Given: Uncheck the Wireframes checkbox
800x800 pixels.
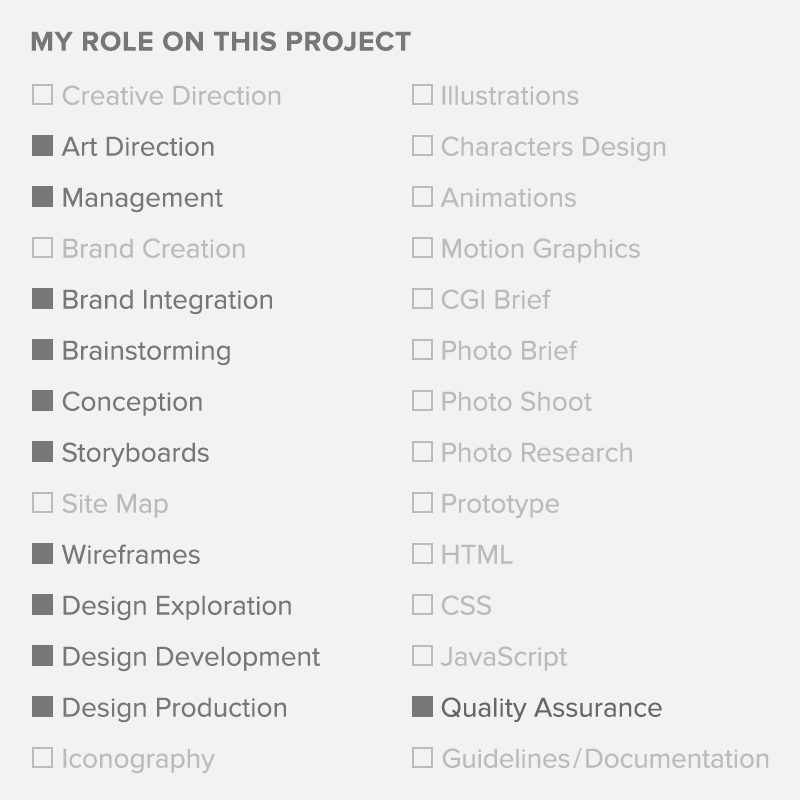Looking at the screenshot, I should pos(42,554).
